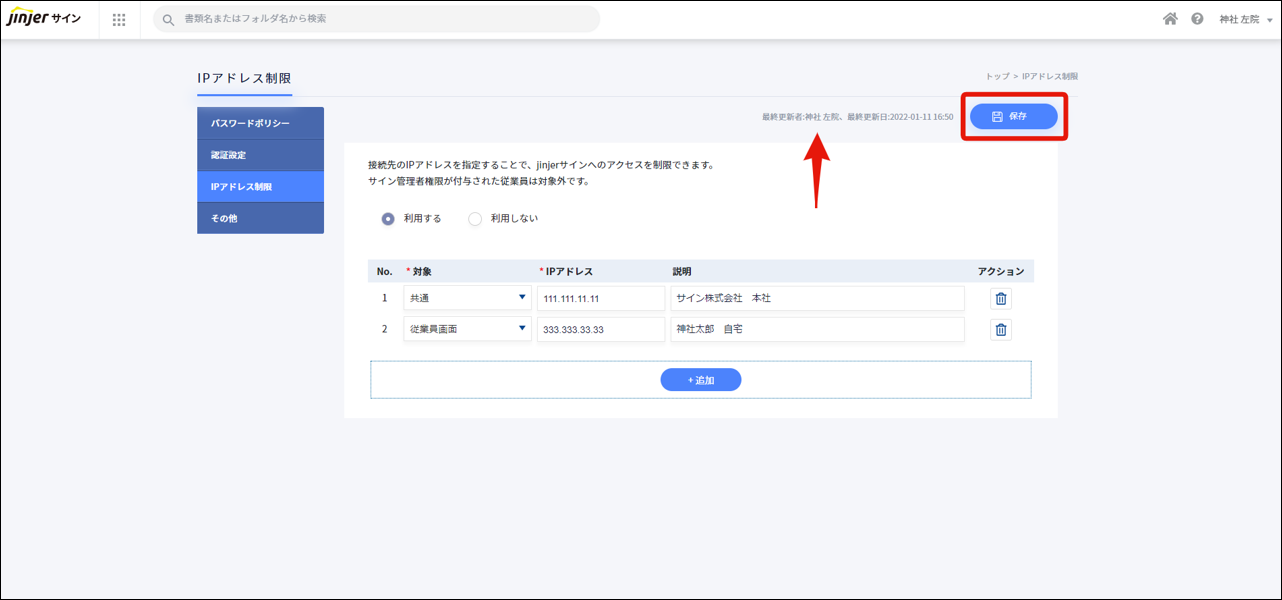Click the 保存 save button
Viewport: 1282px width, 600px height.
(x=1013, y=117)
